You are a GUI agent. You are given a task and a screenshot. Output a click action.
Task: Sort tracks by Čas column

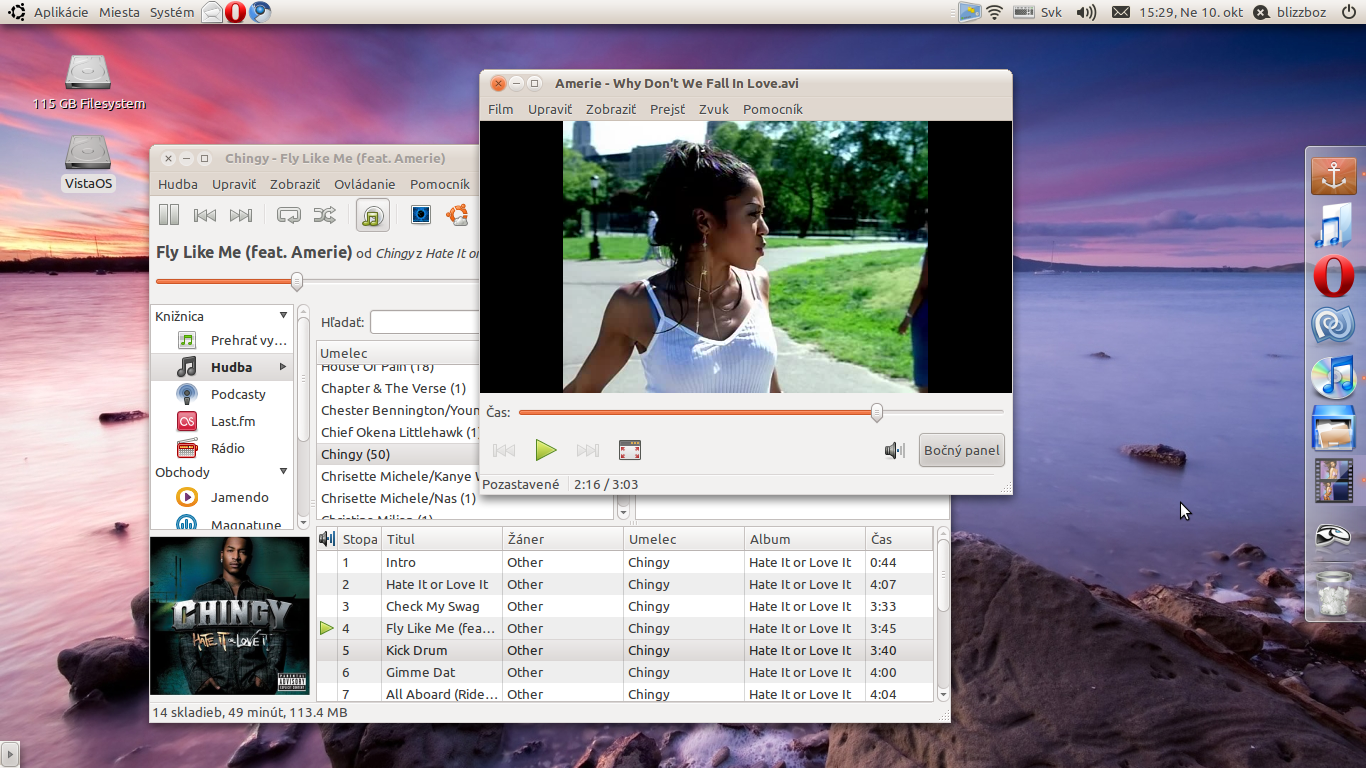(899, 539)
